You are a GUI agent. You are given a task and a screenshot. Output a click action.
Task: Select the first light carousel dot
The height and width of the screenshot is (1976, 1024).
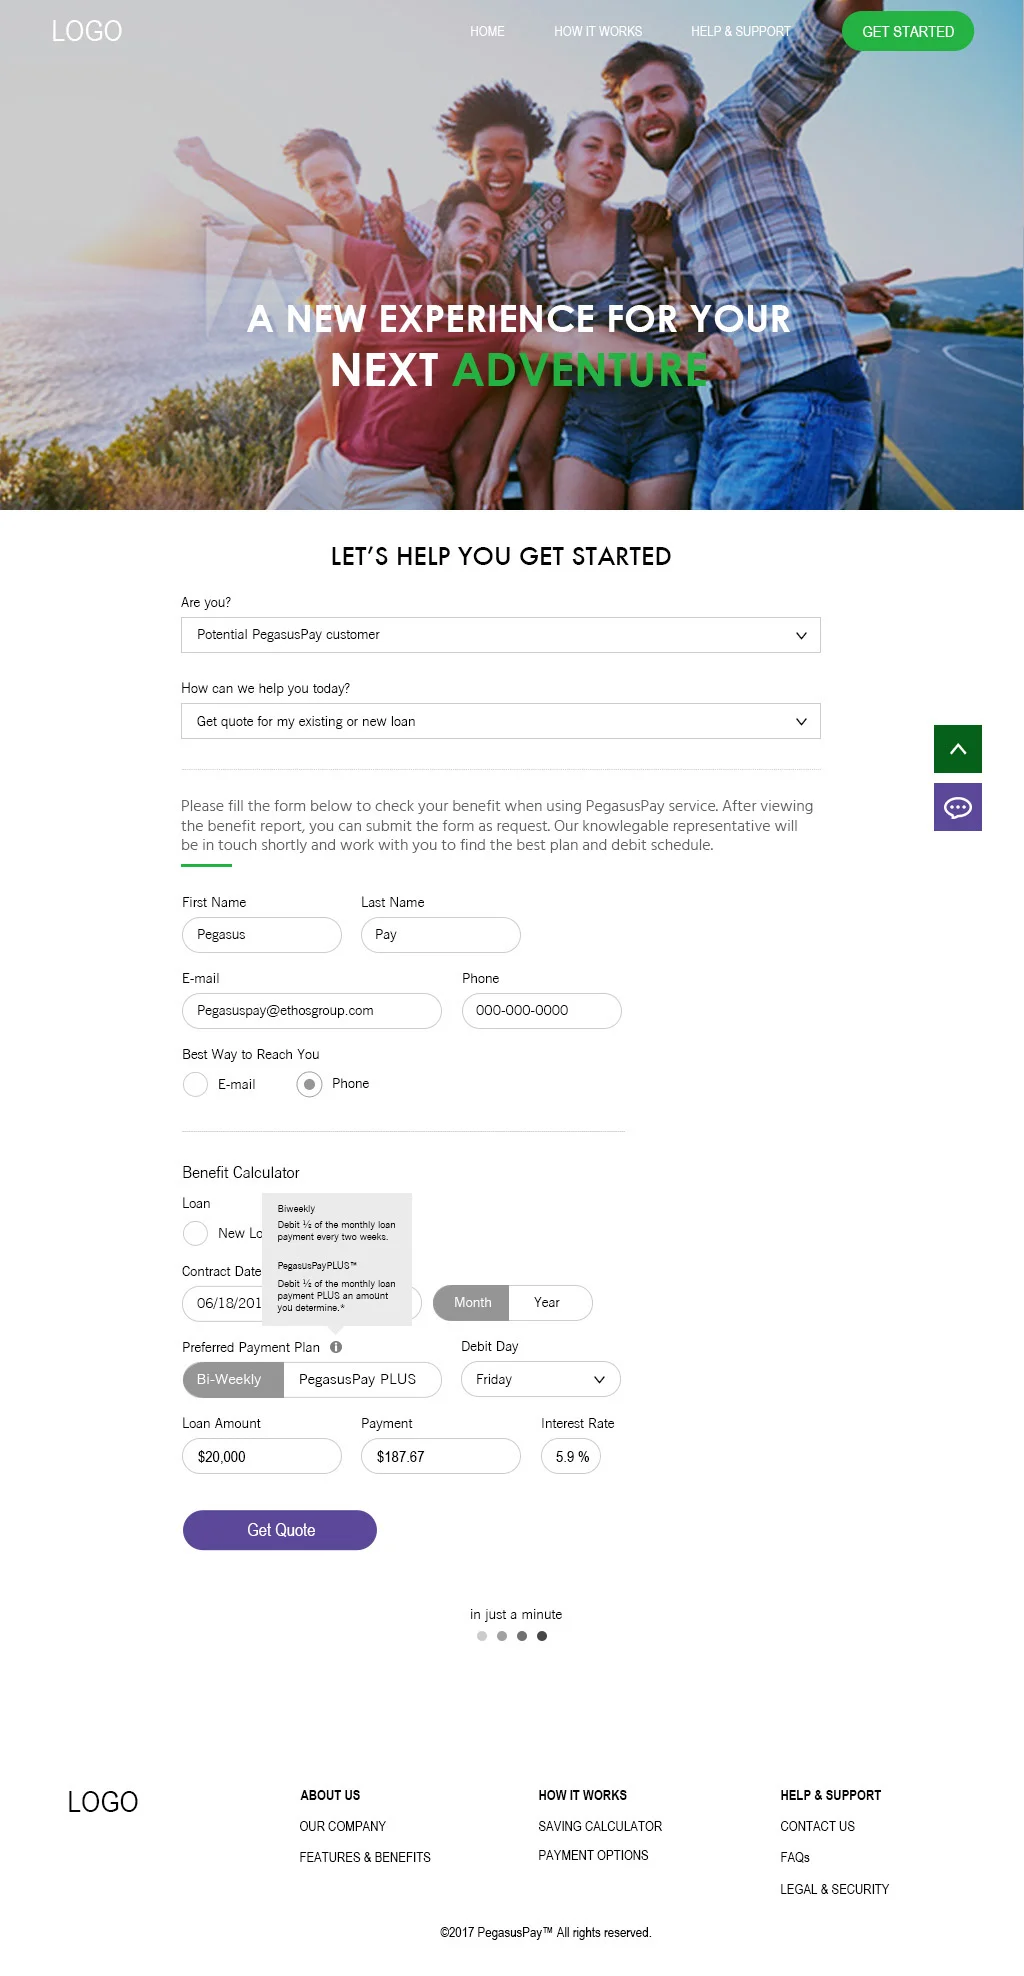pyautogui.click(x=482, y=1636)
